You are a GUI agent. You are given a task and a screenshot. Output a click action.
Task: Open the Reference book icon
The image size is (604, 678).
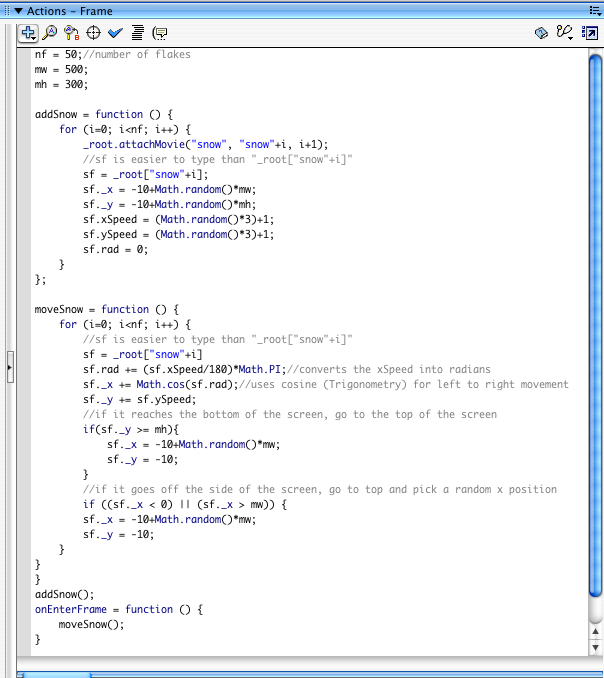click(541, 33)
